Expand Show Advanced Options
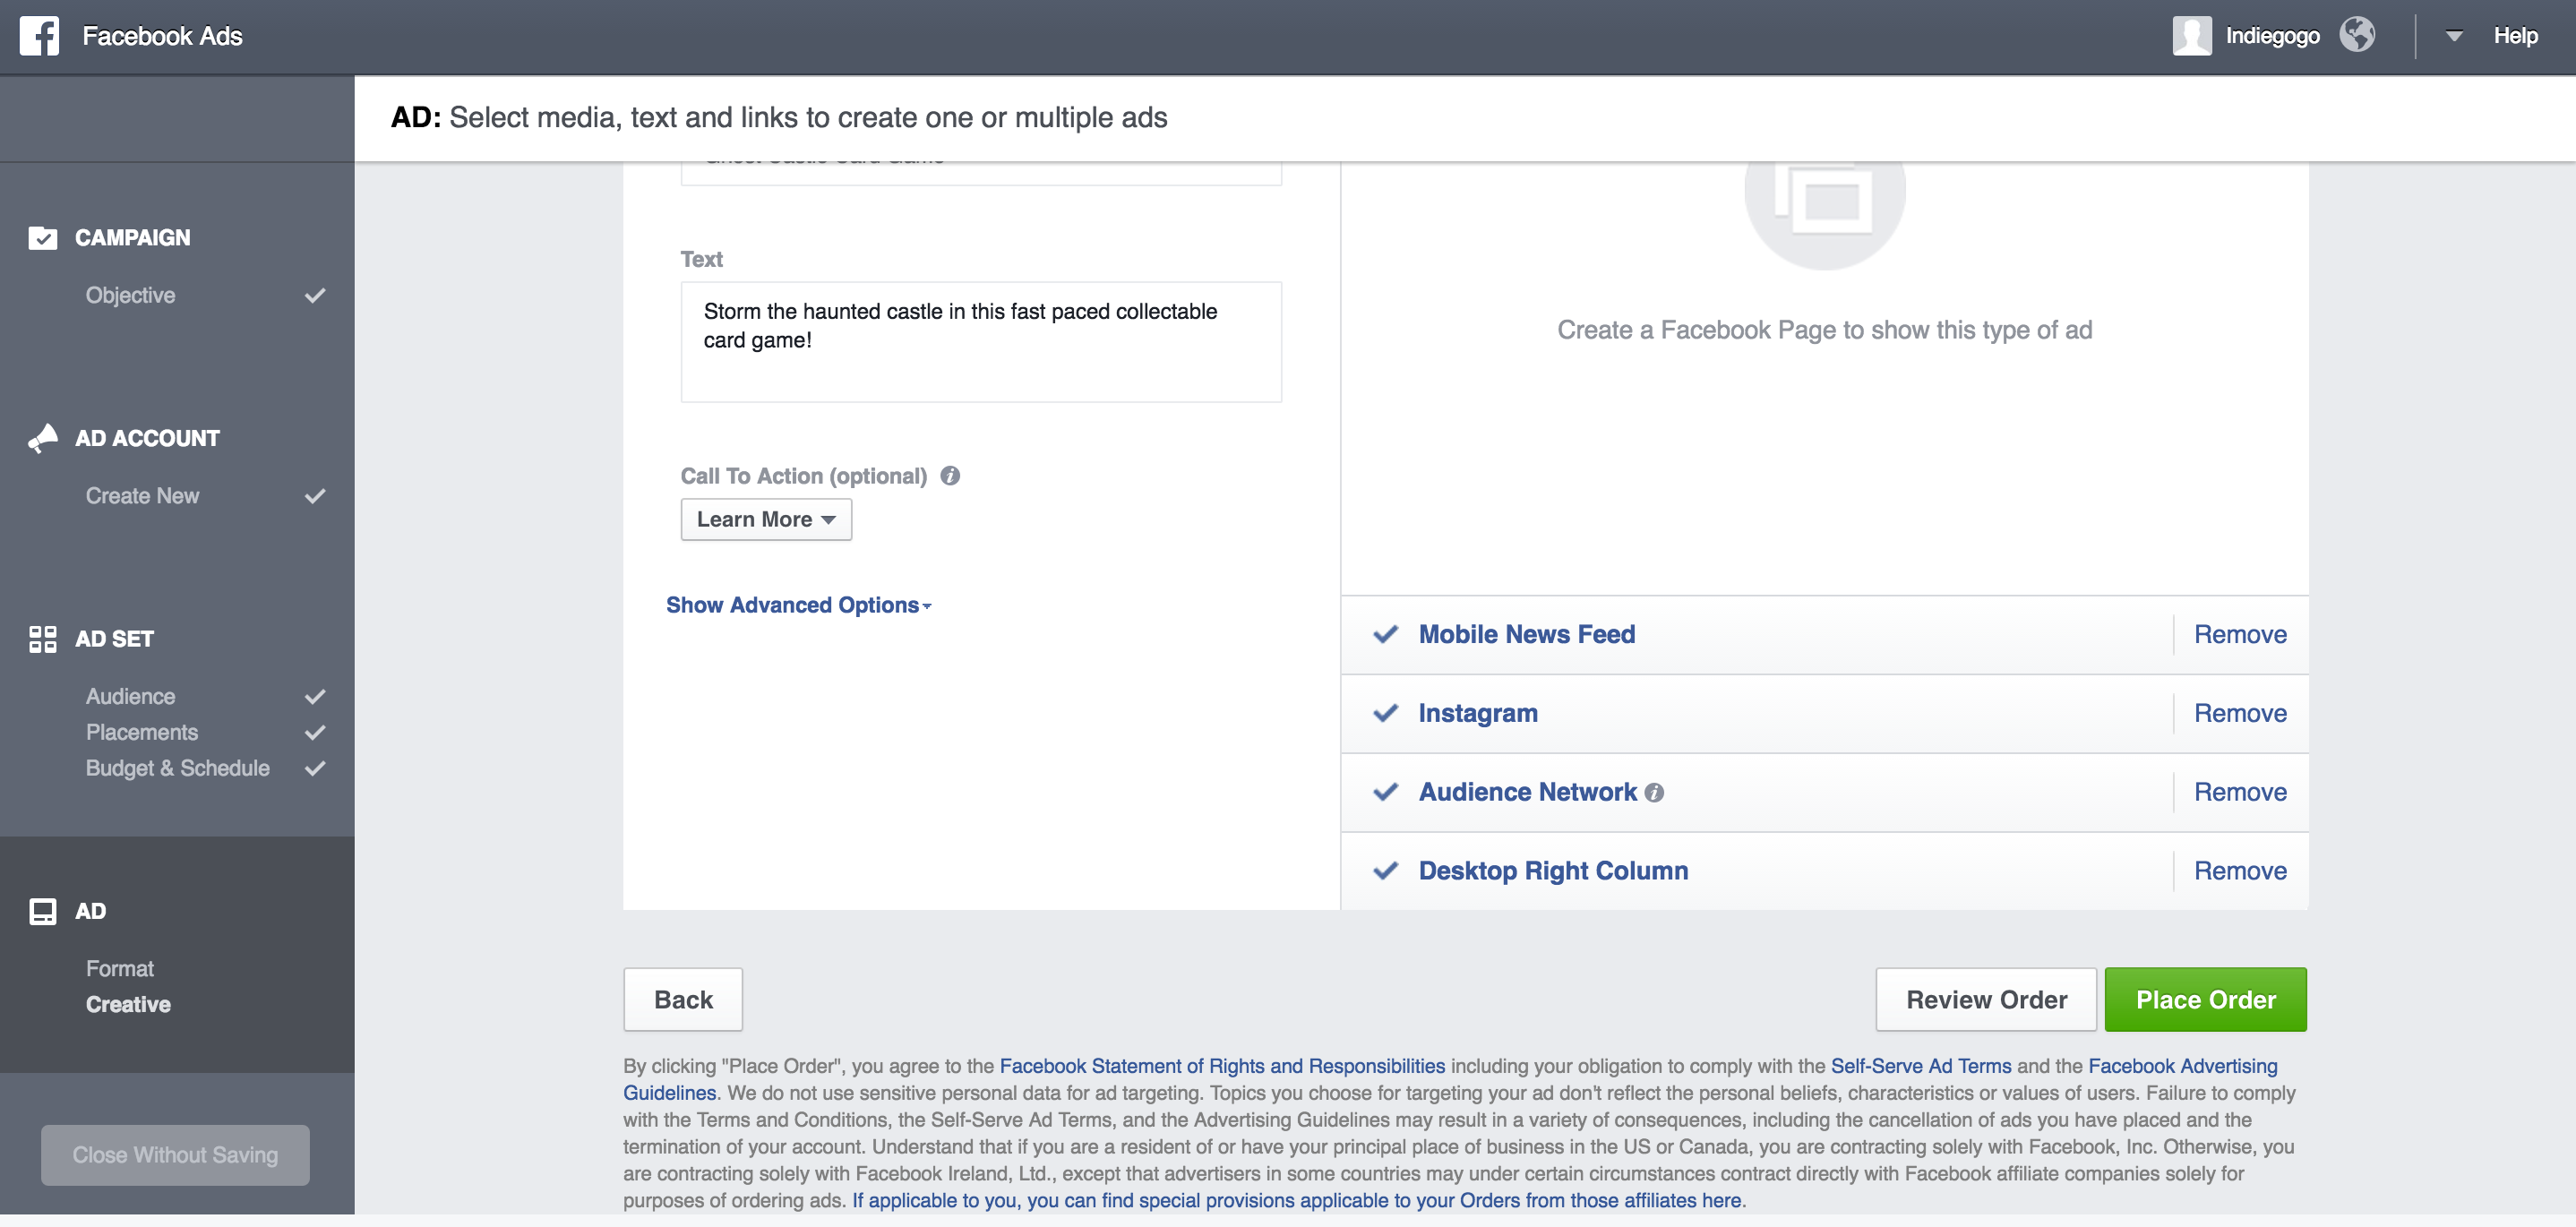Image resolution: width=2576 pixels, height=1227 pixels. (798, 605)
